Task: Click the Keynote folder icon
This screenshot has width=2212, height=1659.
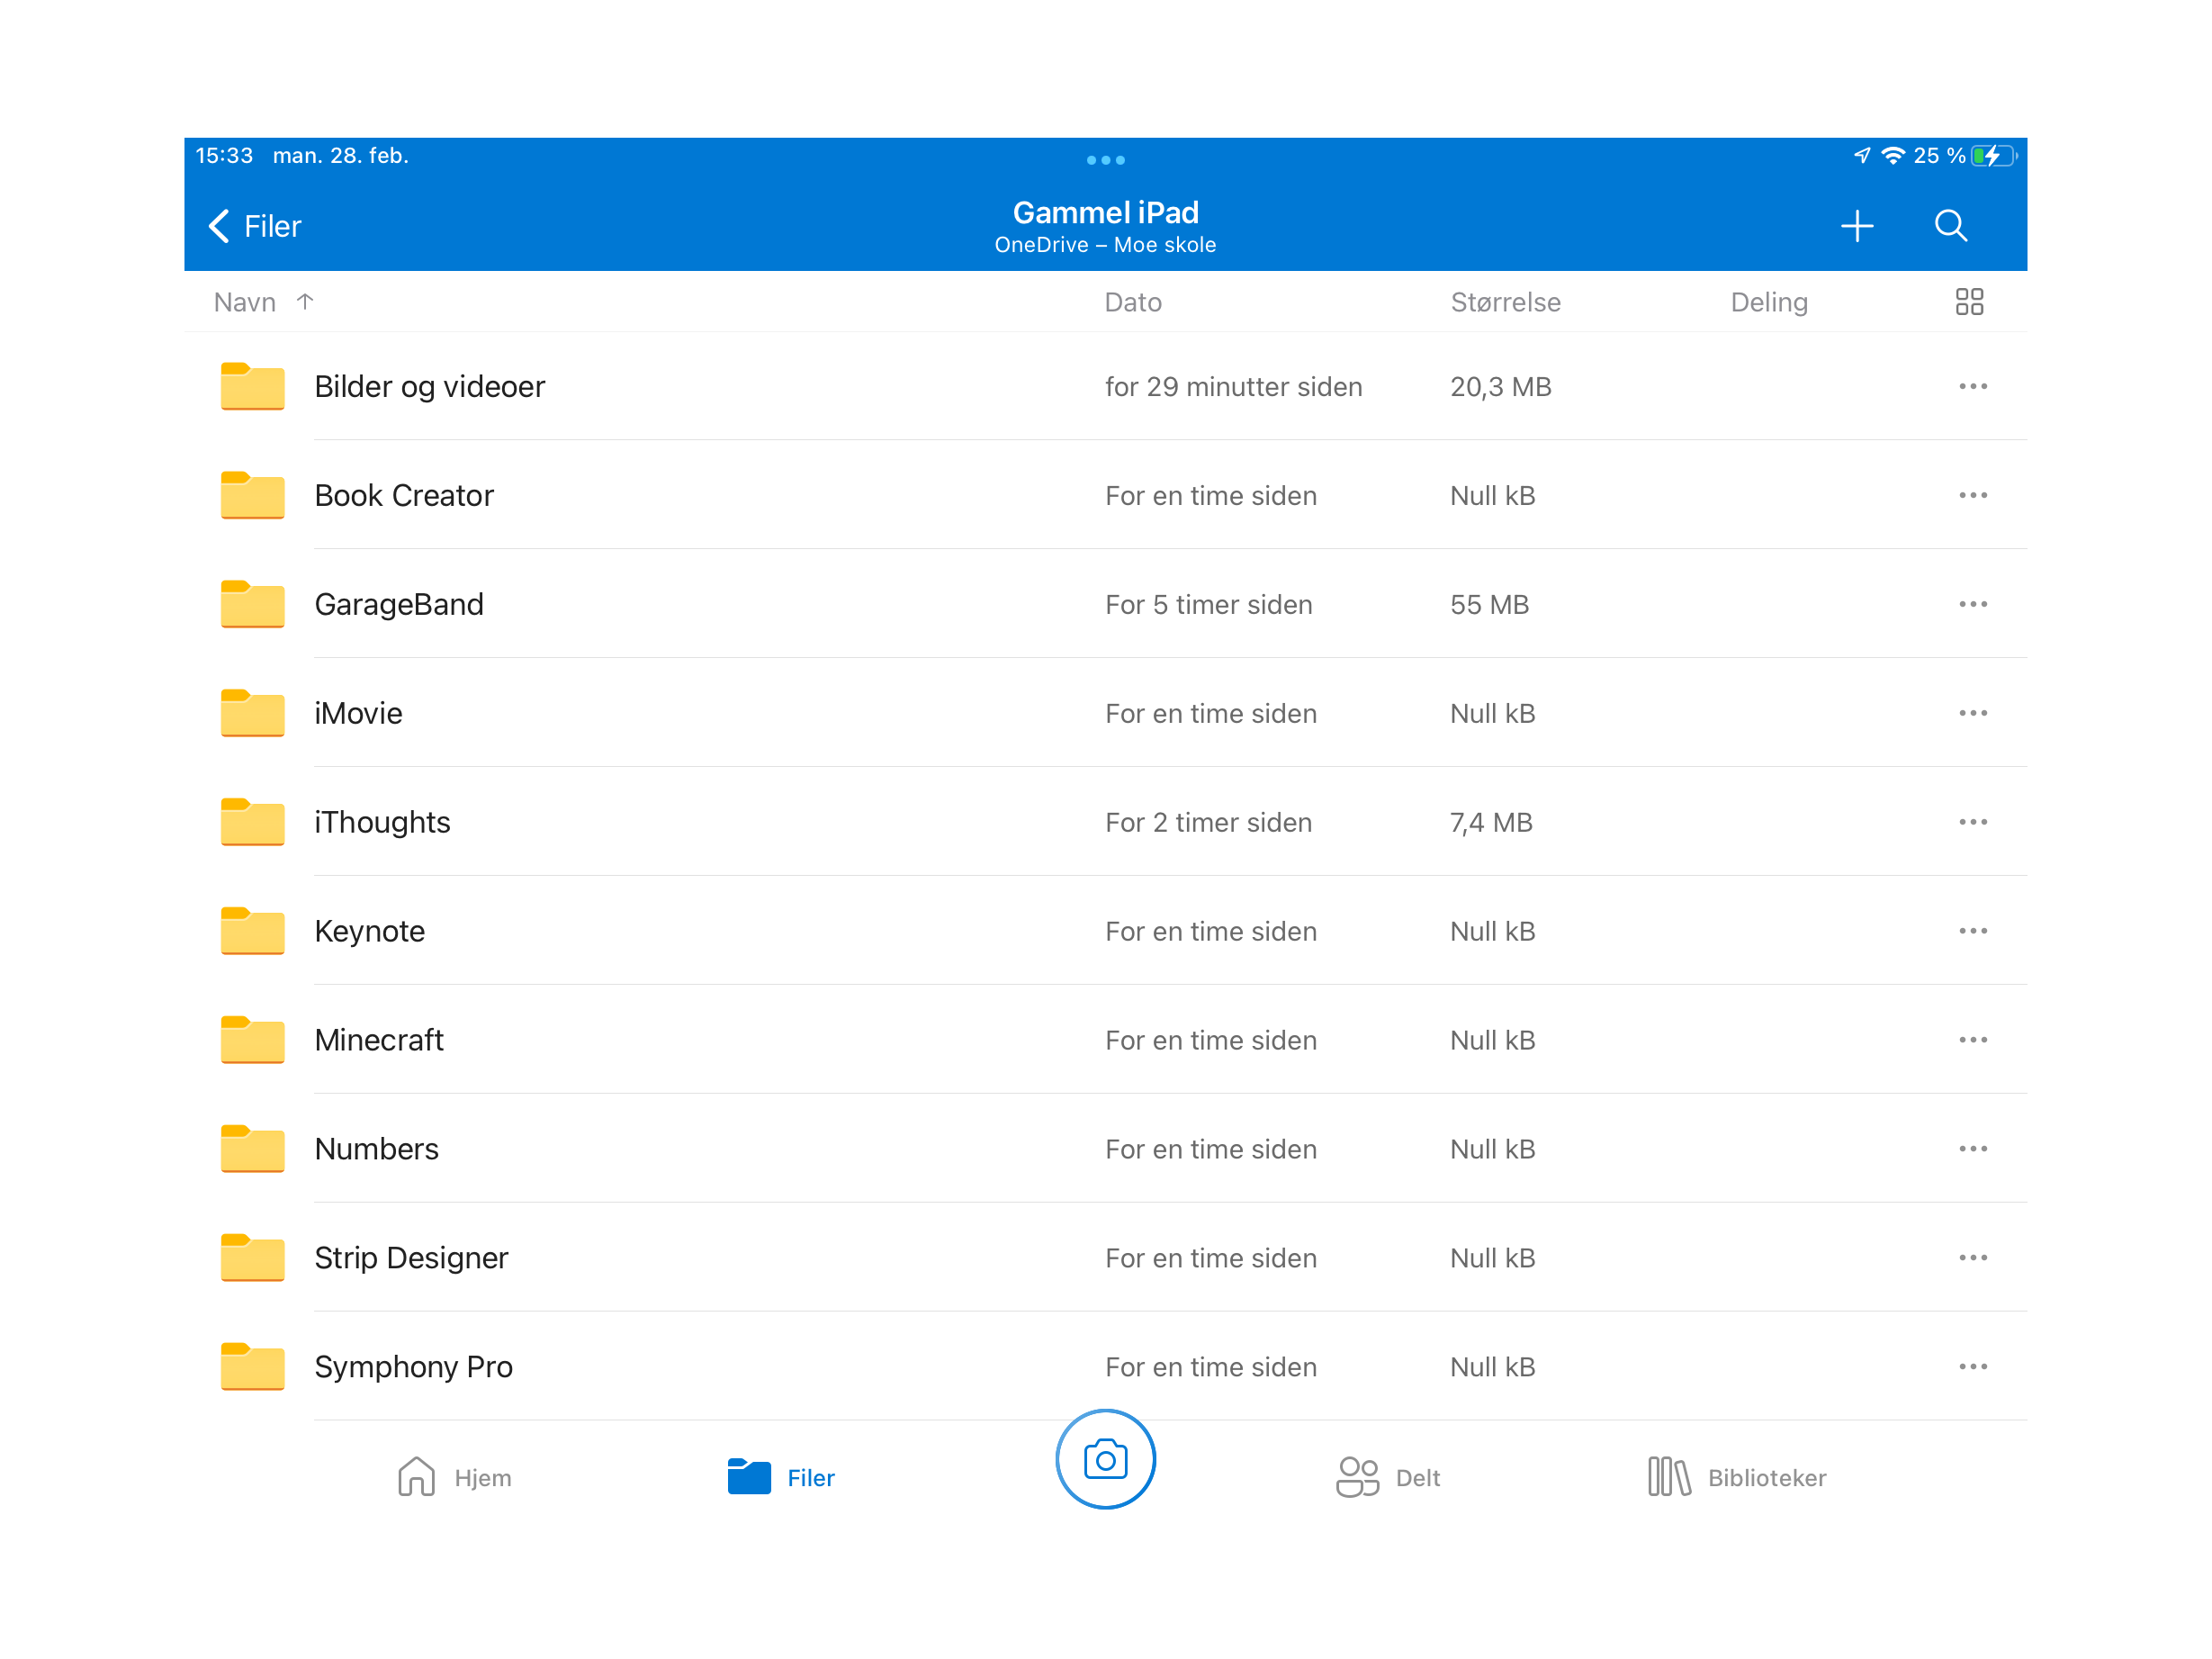Action: (252, 931)
